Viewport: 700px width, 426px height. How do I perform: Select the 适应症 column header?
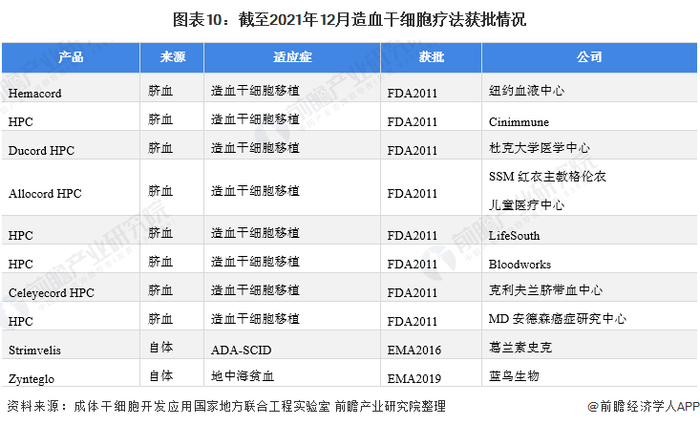click(292, 57)
